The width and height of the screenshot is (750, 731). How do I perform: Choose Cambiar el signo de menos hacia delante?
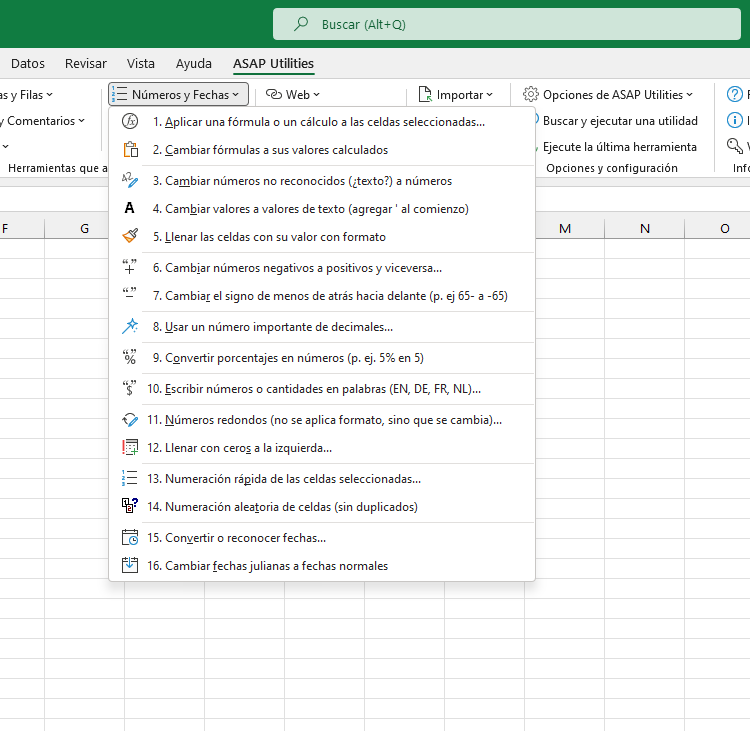321,296
